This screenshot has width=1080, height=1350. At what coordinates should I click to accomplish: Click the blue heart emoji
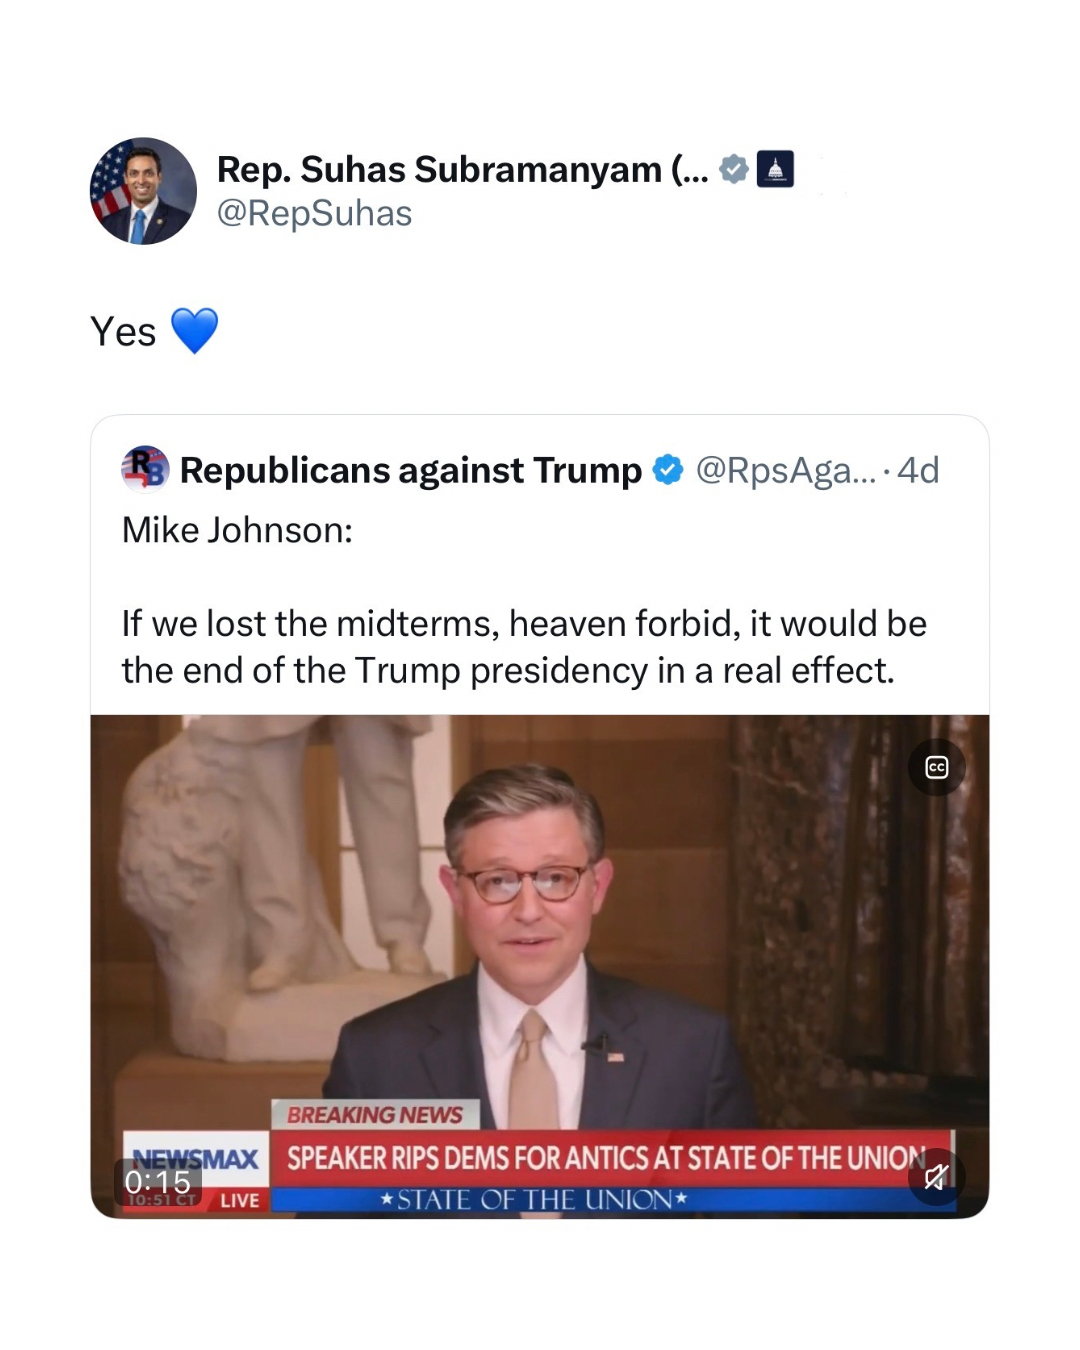point(194,331)
